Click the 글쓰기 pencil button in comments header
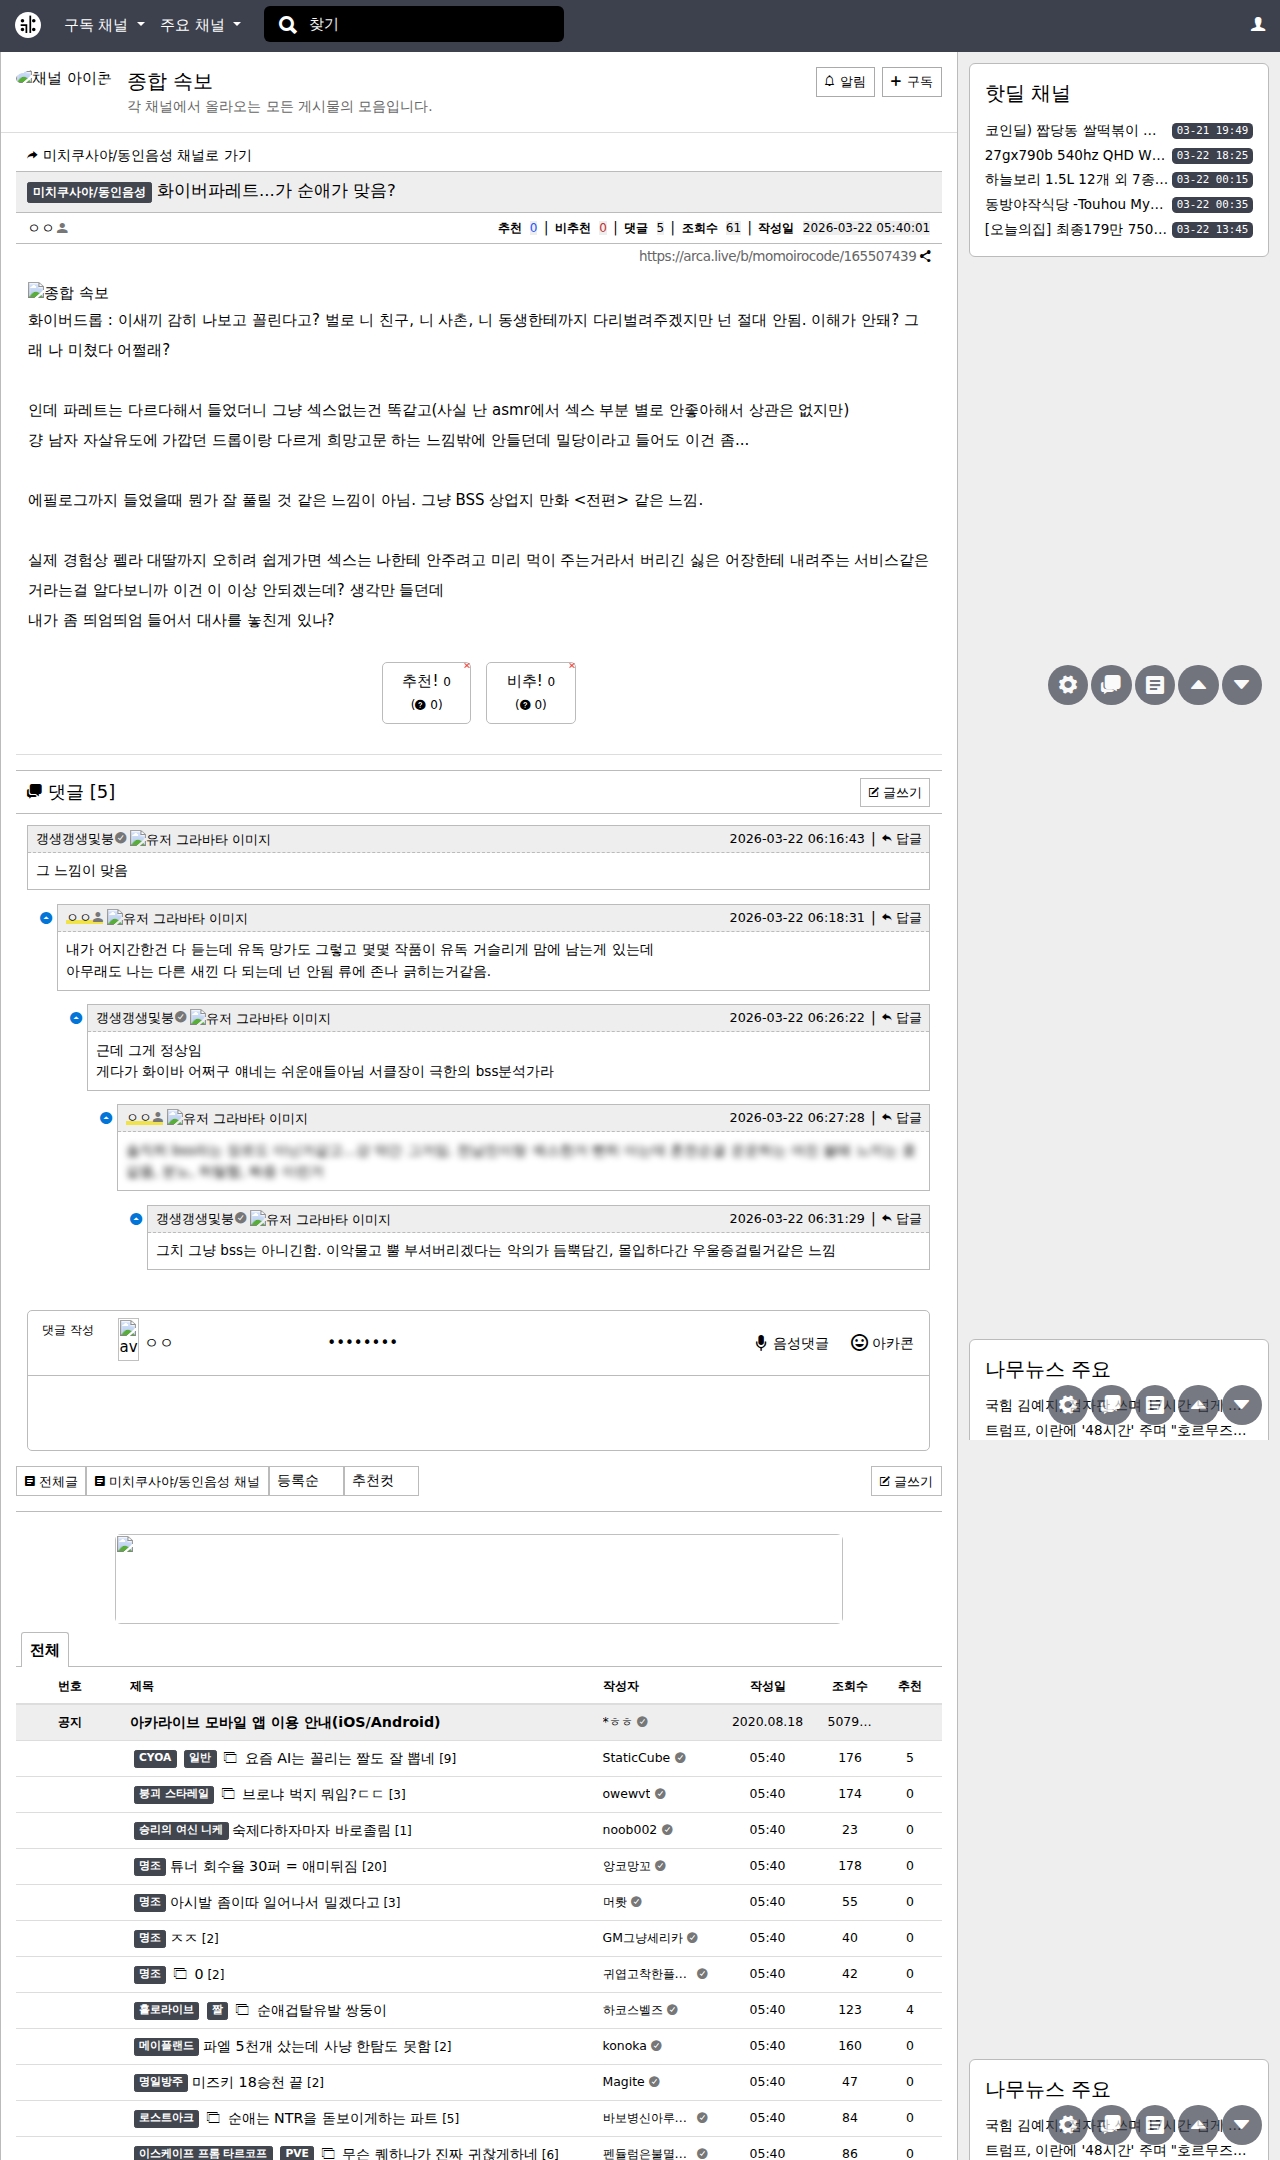 point(895,793)
